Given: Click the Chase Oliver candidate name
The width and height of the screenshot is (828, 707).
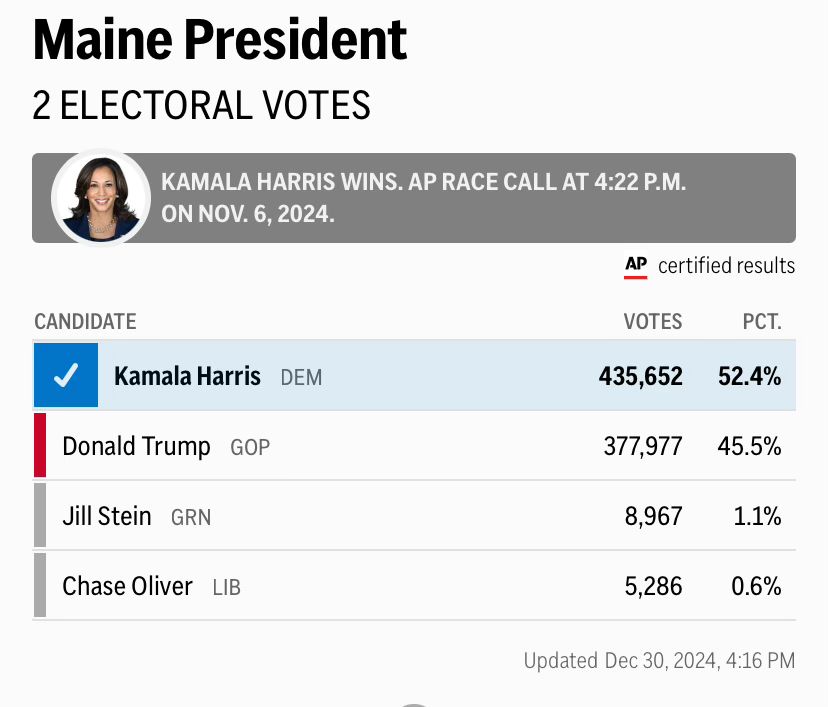Looking at the screenshot, I should [x=127, y=586].
